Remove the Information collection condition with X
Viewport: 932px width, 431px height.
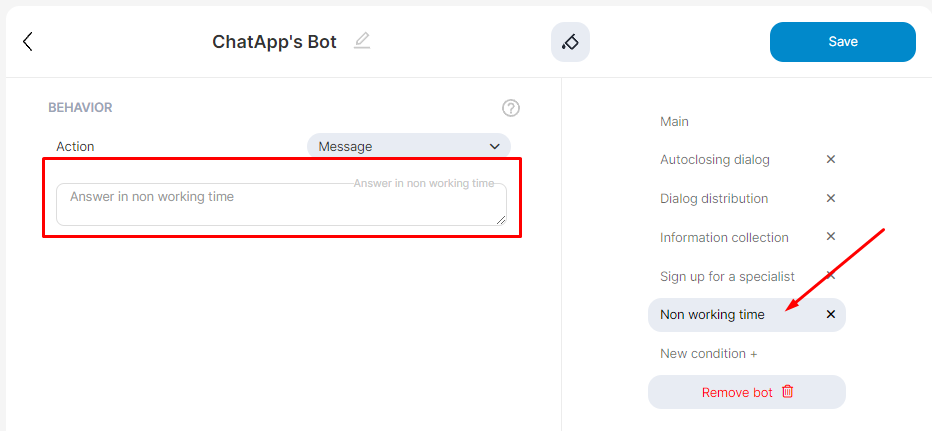coord(830,237)
